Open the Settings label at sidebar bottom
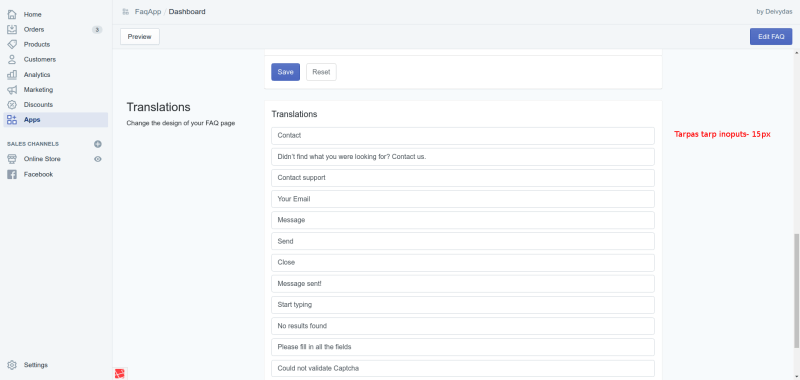This screenshot has width=800, height=380. click(36, 365)
